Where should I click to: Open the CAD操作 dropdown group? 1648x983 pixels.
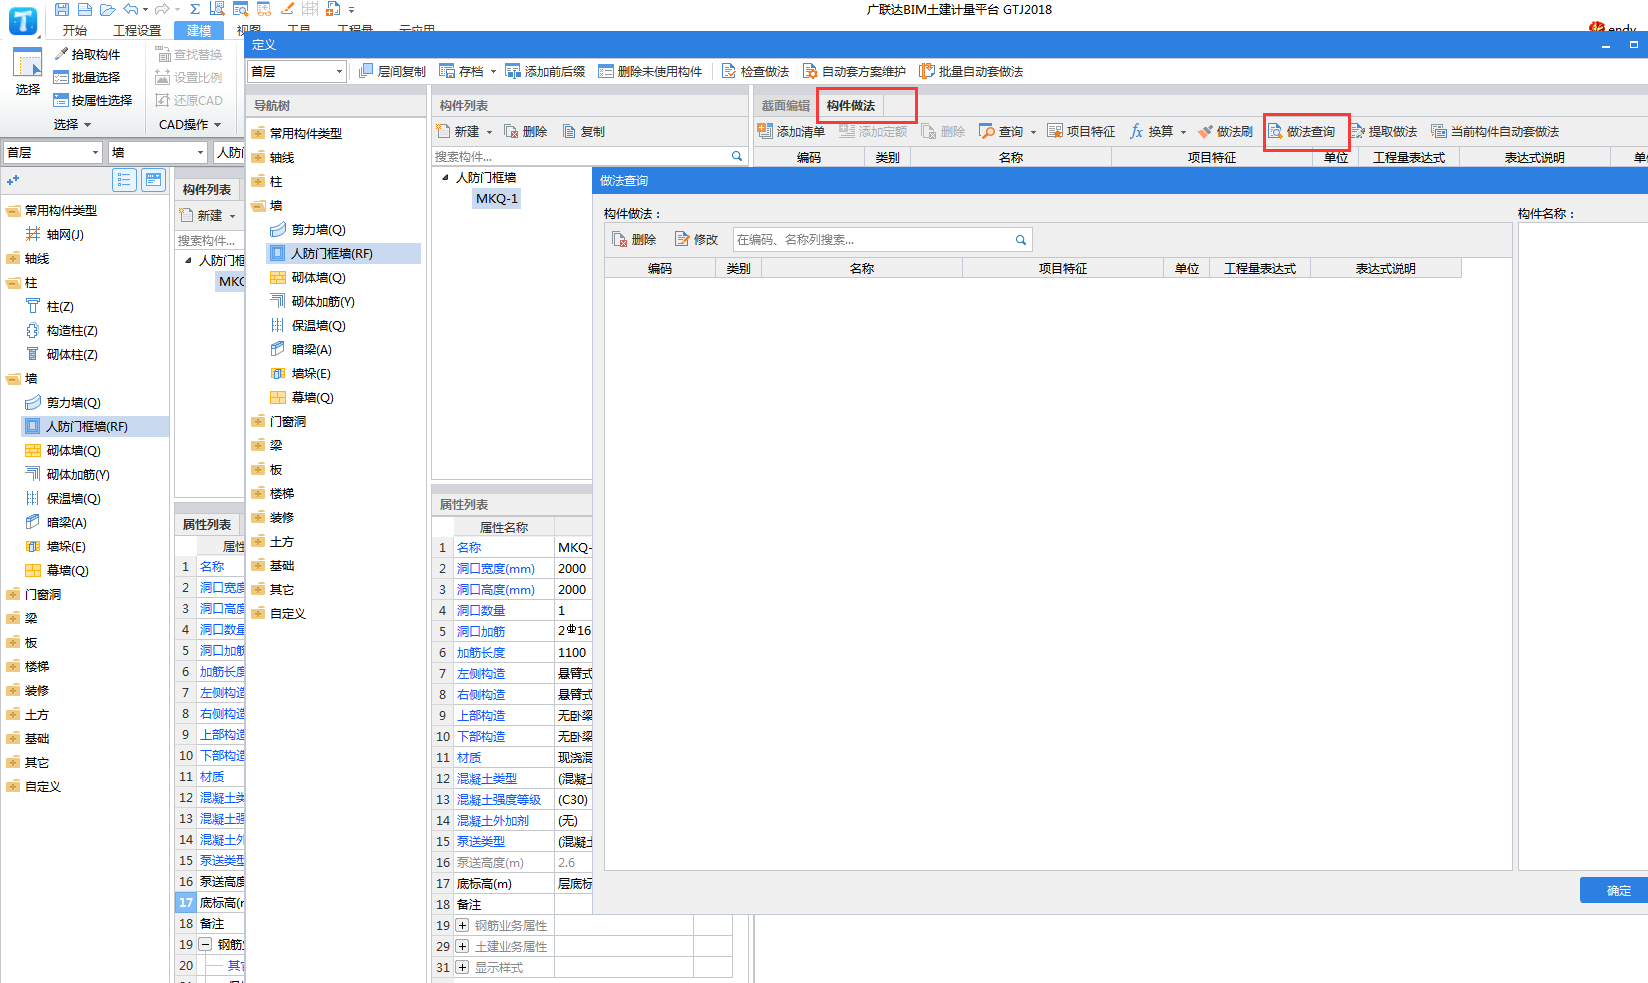pyautogui.click(x=190, y=124)
